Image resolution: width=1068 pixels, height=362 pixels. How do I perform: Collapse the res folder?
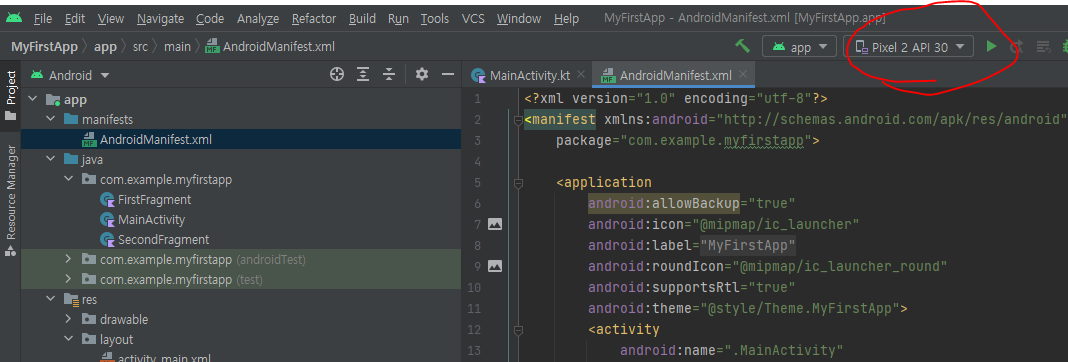tap(50, 299)
